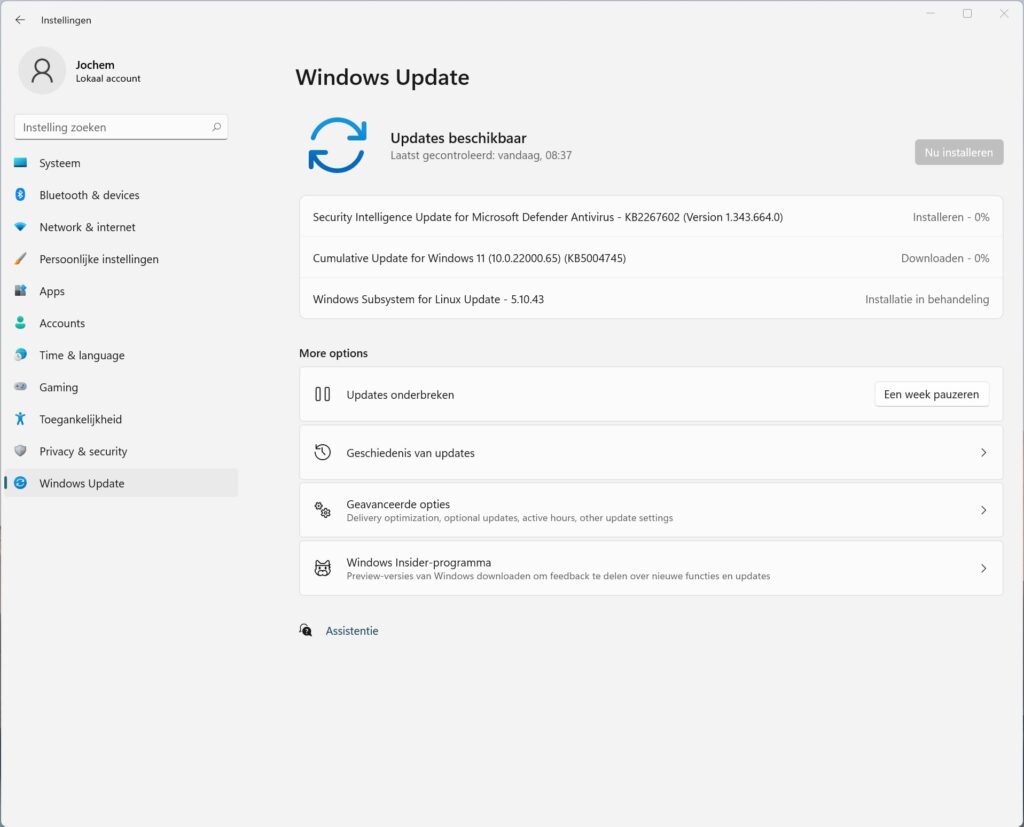
Task: Click the Geavanceerde opties gear icon
Action: (x=322, y=510)
